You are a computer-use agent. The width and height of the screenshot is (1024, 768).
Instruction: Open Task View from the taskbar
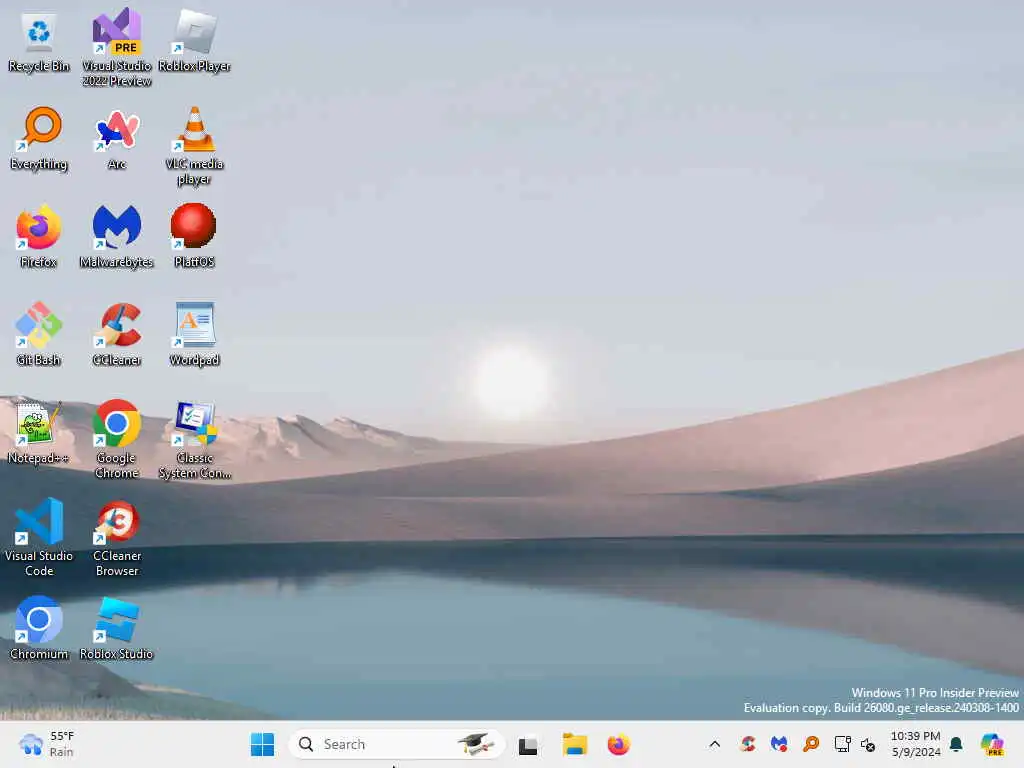528,744
